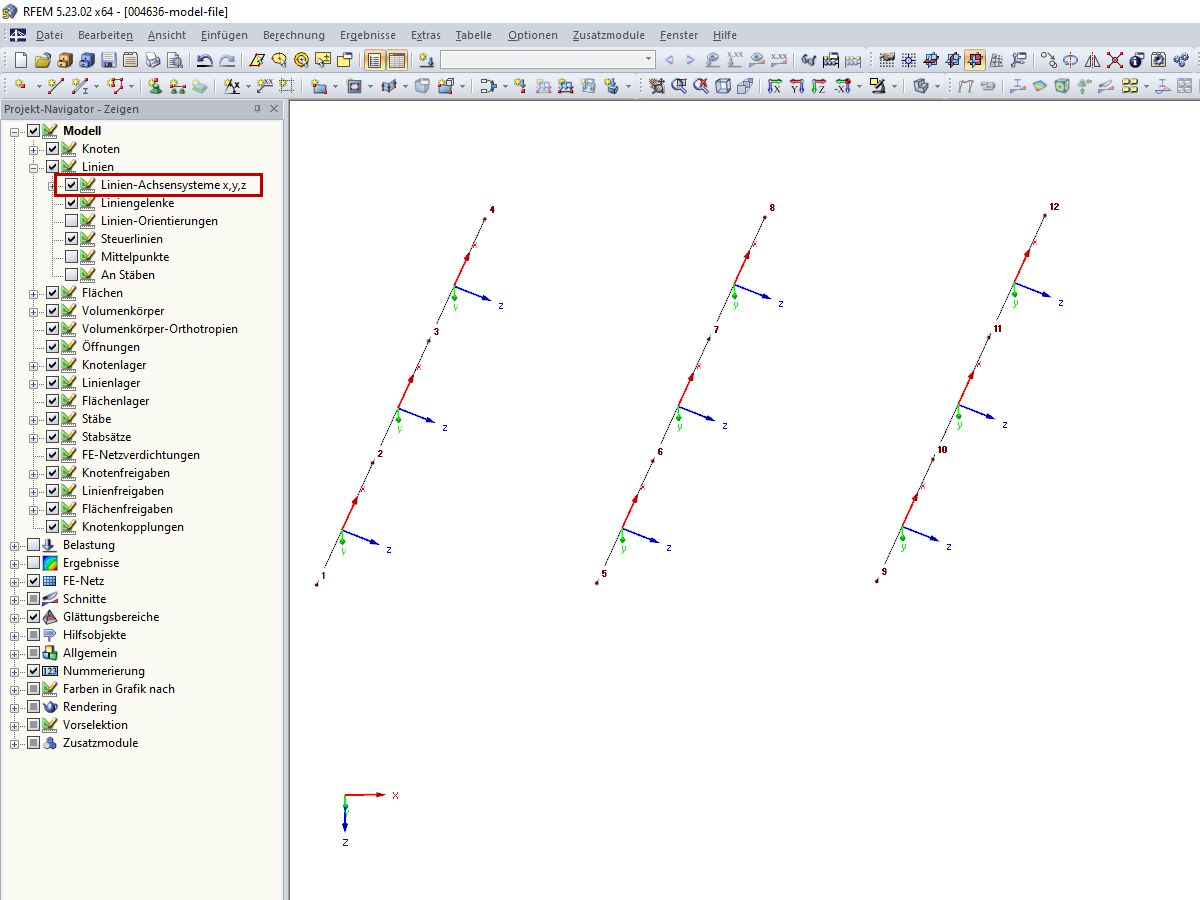Create a new model file
1200x900 pixels.
(20, 60)
